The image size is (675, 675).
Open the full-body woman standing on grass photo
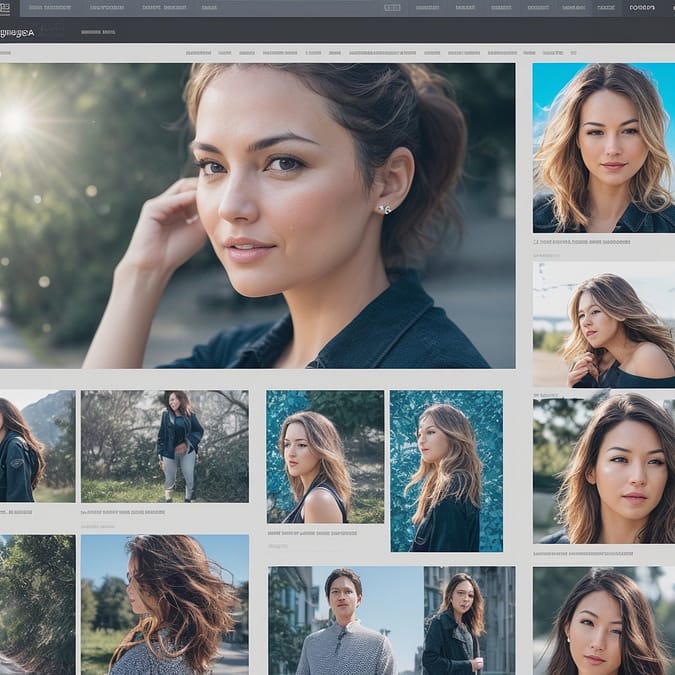coord(165,446)
